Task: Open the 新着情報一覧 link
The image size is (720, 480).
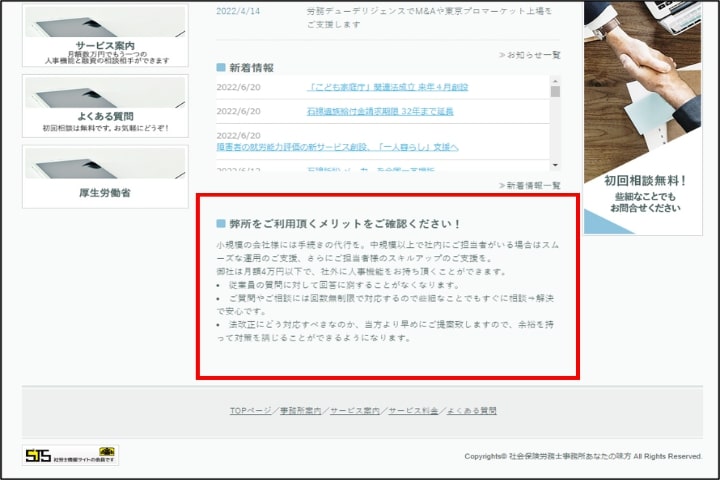Action: click(530, 185)
